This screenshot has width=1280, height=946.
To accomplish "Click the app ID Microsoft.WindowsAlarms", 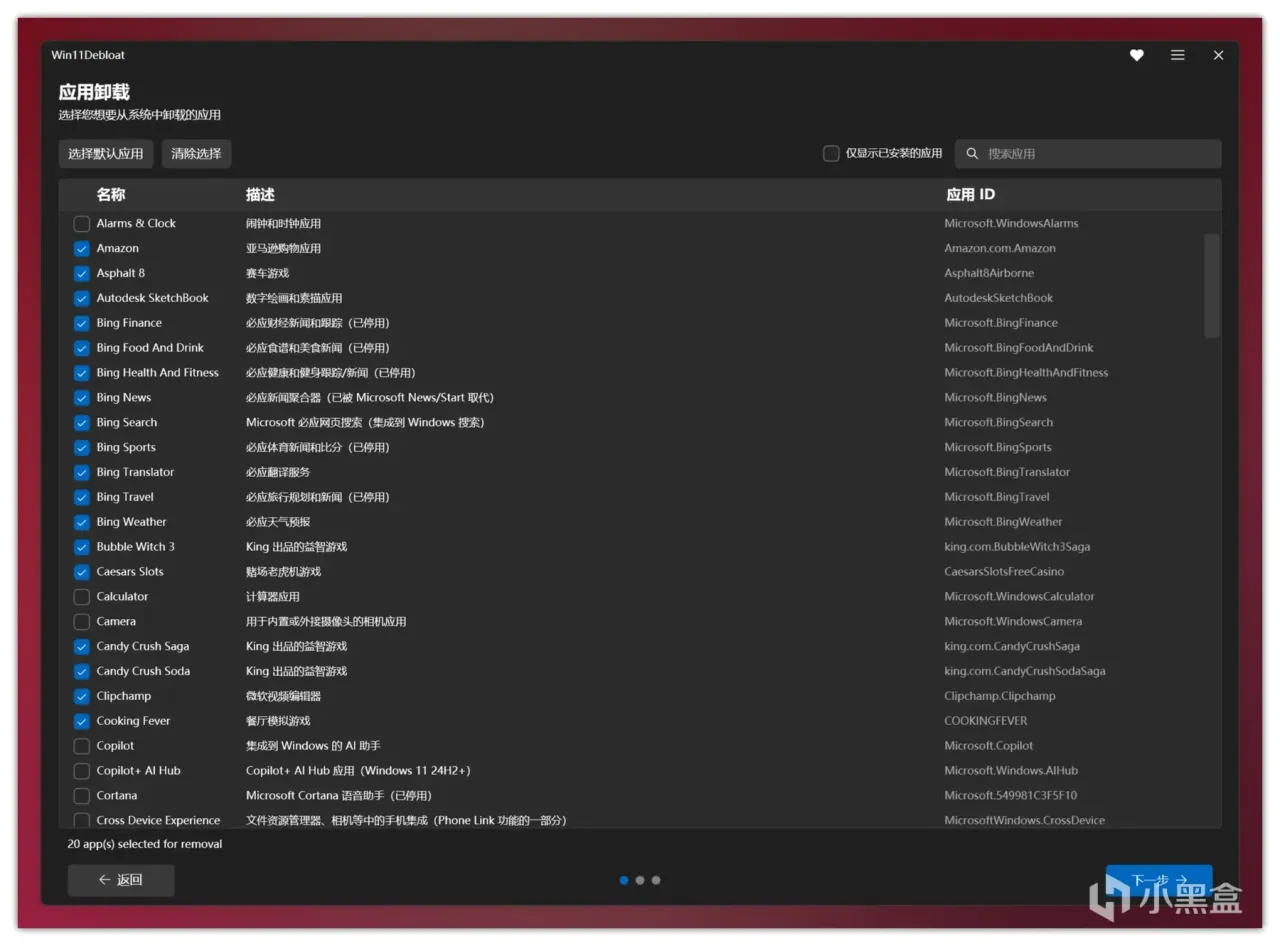I will (x=1011, y=223).
